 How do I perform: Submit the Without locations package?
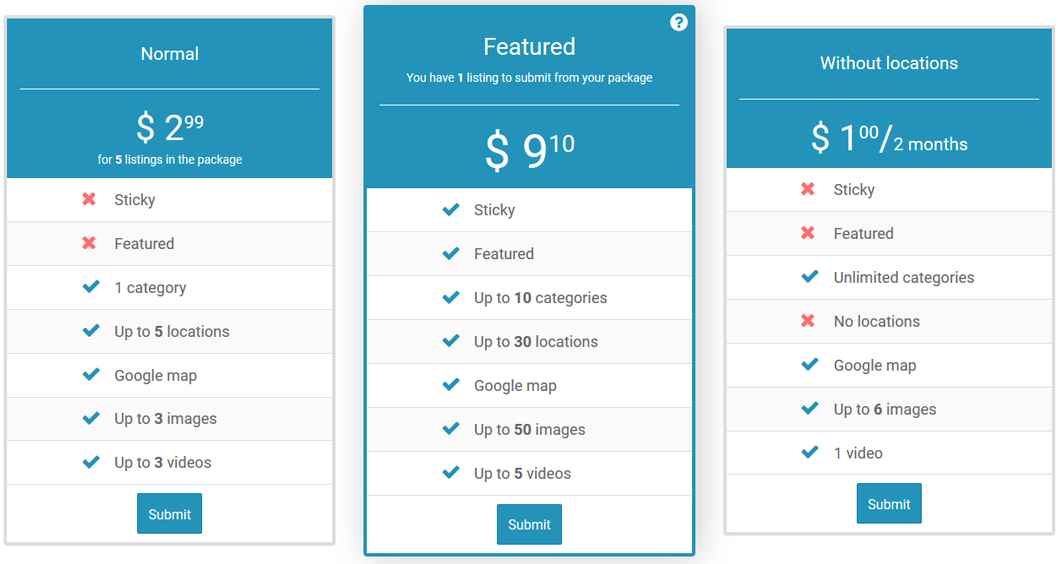[889, 504]
